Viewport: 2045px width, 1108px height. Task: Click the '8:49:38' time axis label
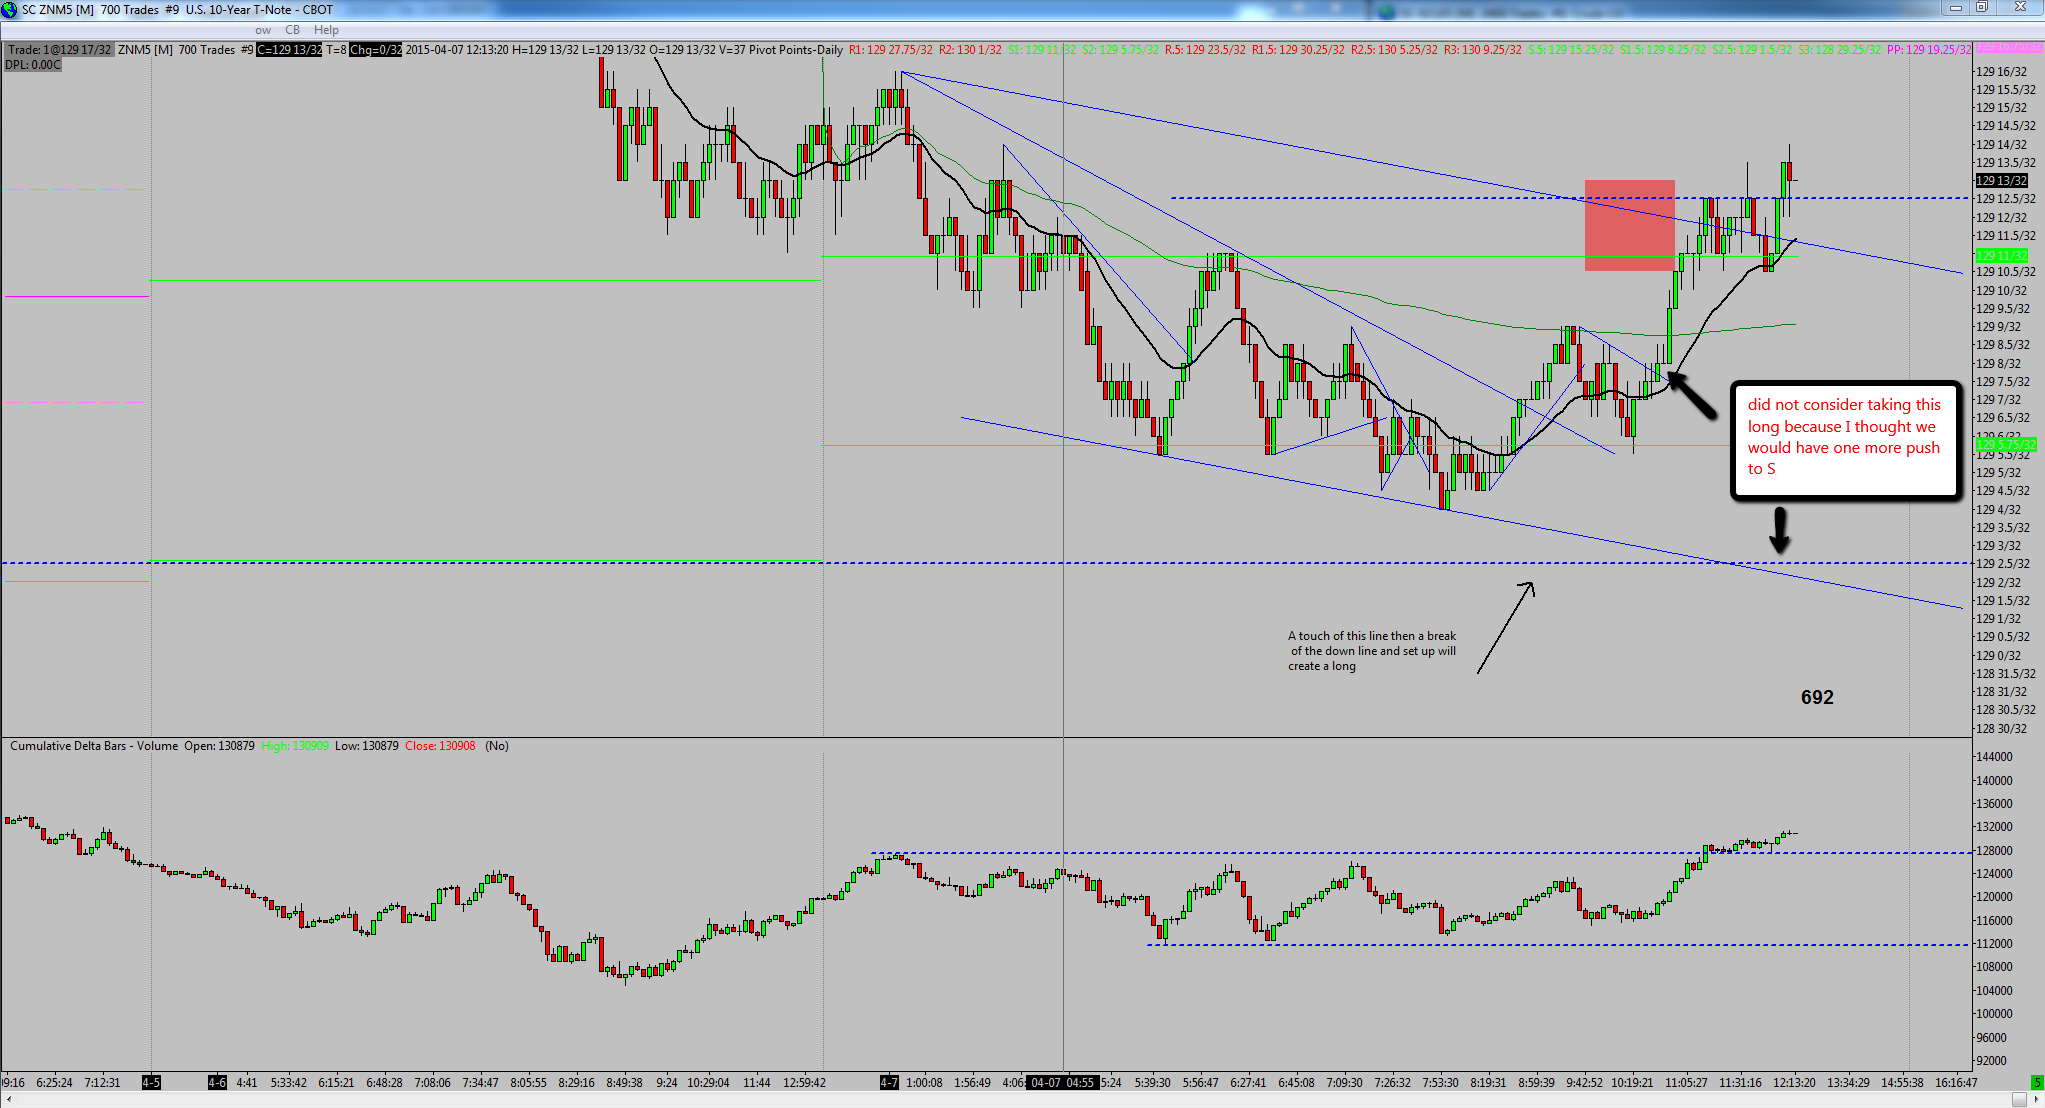coord(624,1082)
